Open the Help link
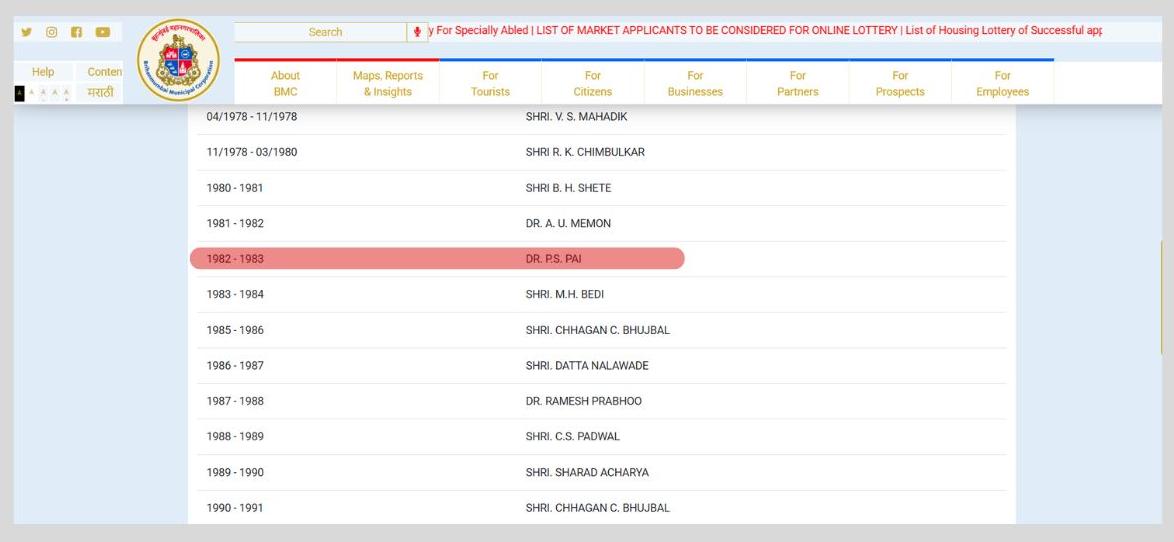This screenshot has width=1174, height=542. coord(43,72)
